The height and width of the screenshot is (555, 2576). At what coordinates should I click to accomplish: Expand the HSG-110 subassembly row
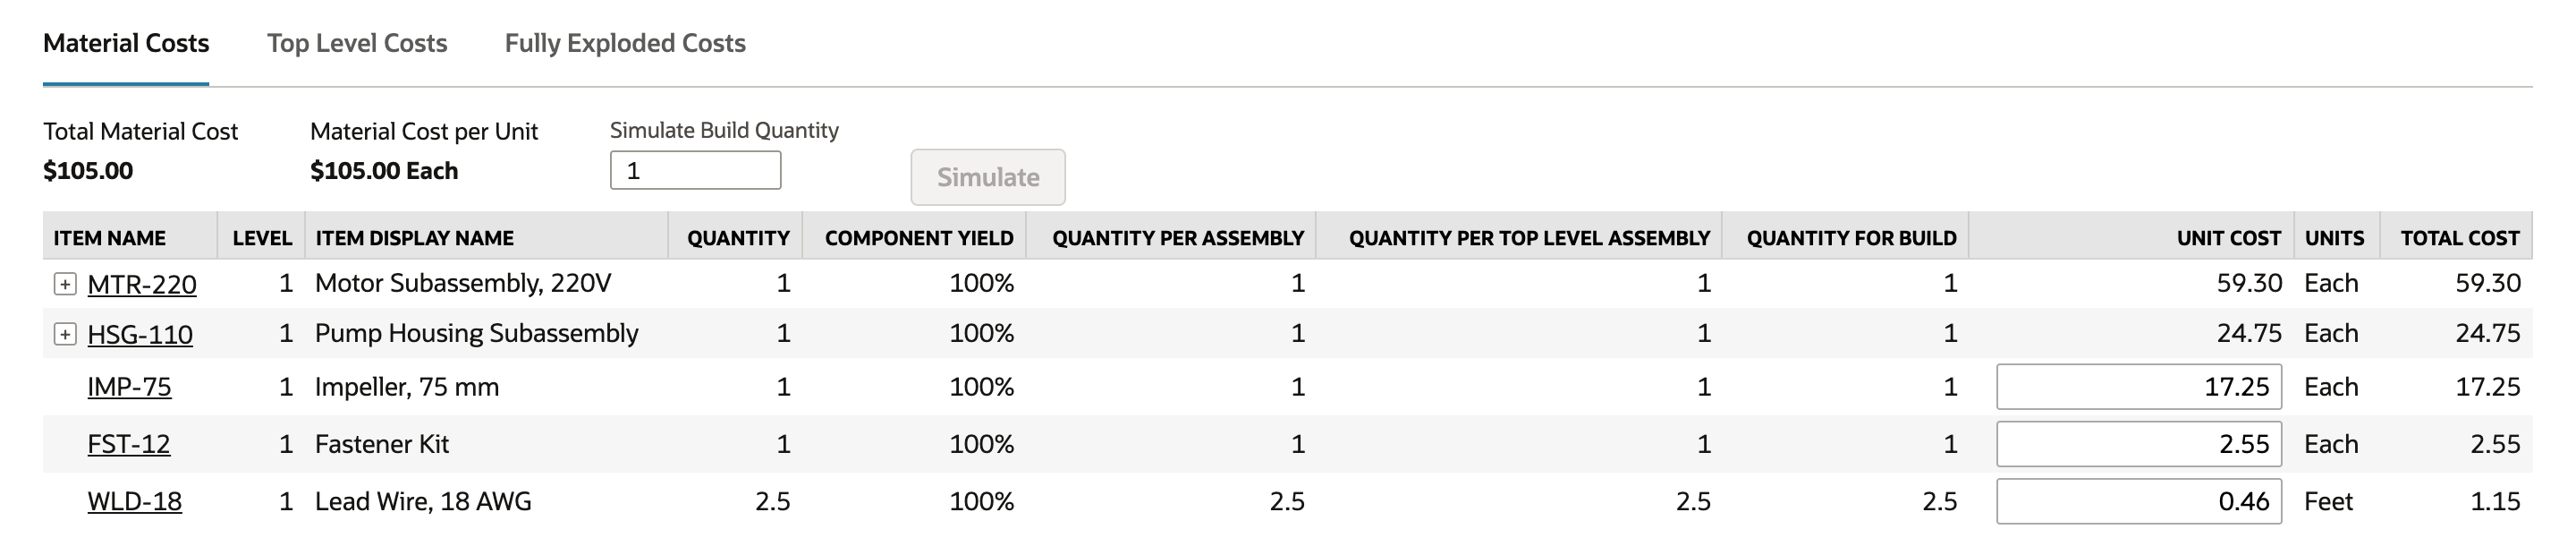65,335
